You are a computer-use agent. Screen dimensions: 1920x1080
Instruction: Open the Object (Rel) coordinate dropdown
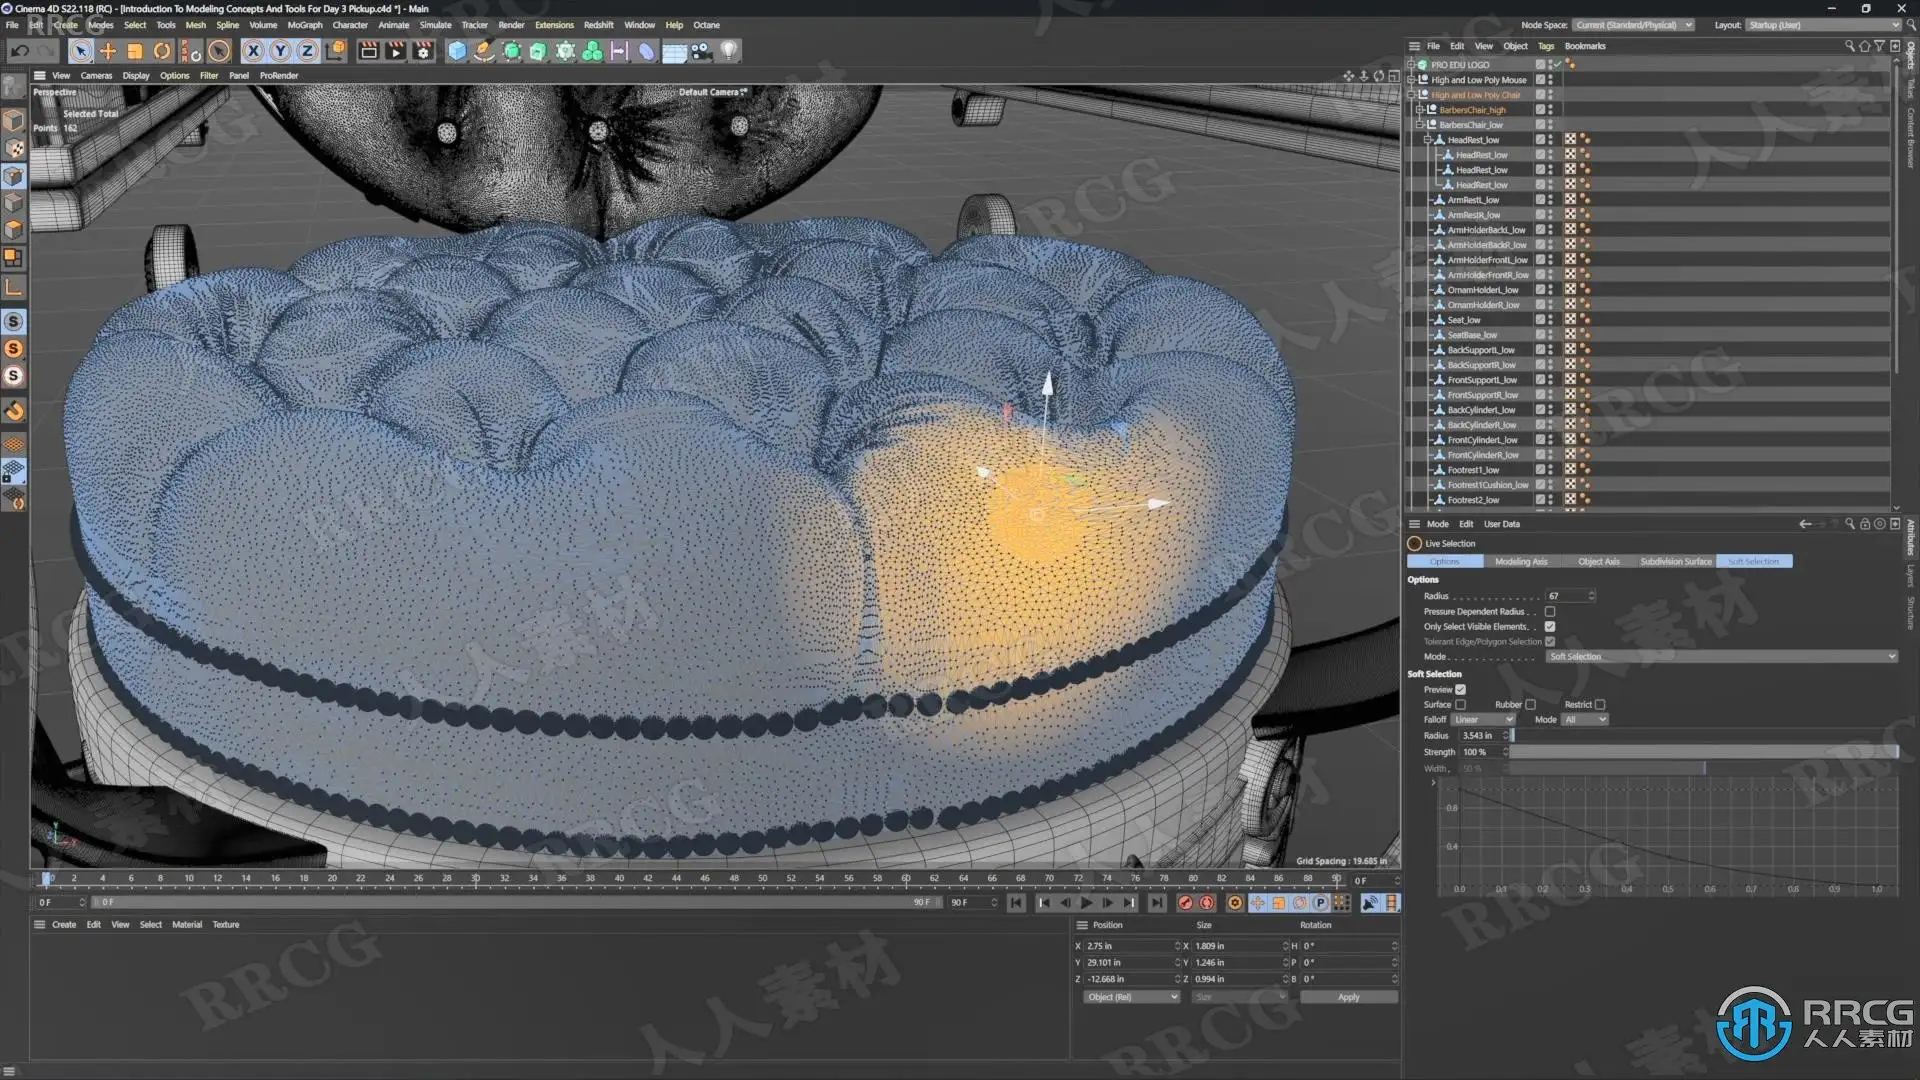tap(1132, 997)
